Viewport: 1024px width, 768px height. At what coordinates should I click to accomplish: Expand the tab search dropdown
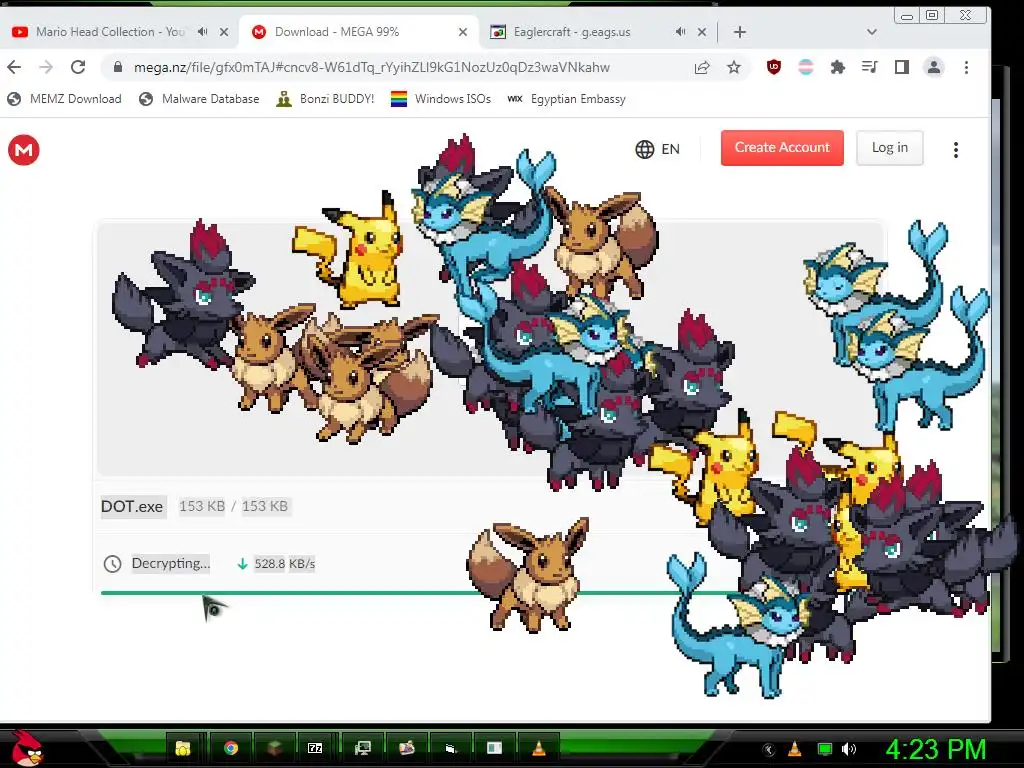coord(871,32)
